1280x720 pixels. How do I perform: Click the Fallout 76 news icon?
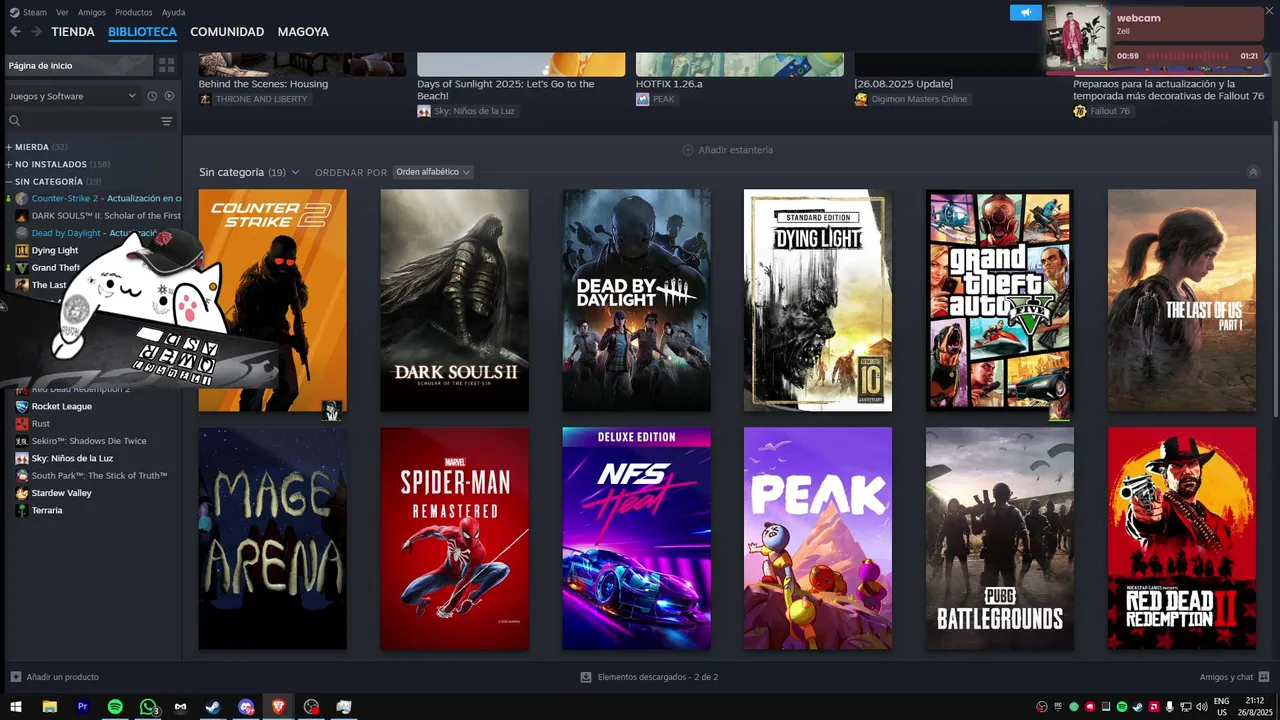coord(1080,111)
